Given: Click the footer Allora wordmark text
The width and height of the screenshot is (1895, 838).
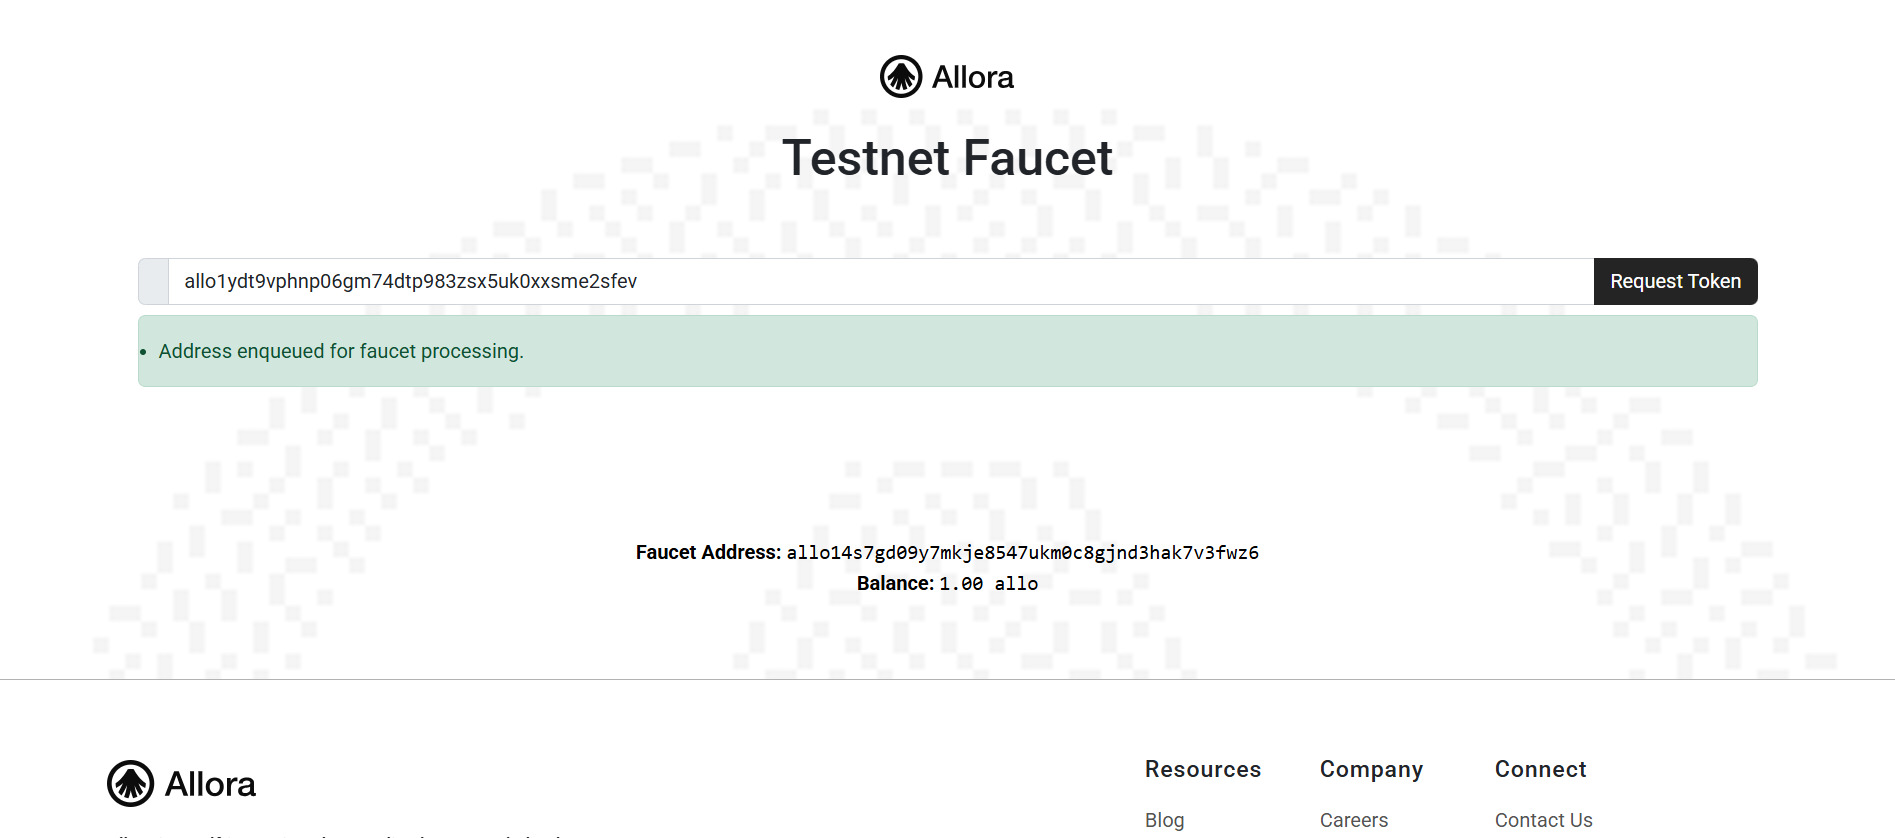Looking at the screenshot, I should point(210,784).
